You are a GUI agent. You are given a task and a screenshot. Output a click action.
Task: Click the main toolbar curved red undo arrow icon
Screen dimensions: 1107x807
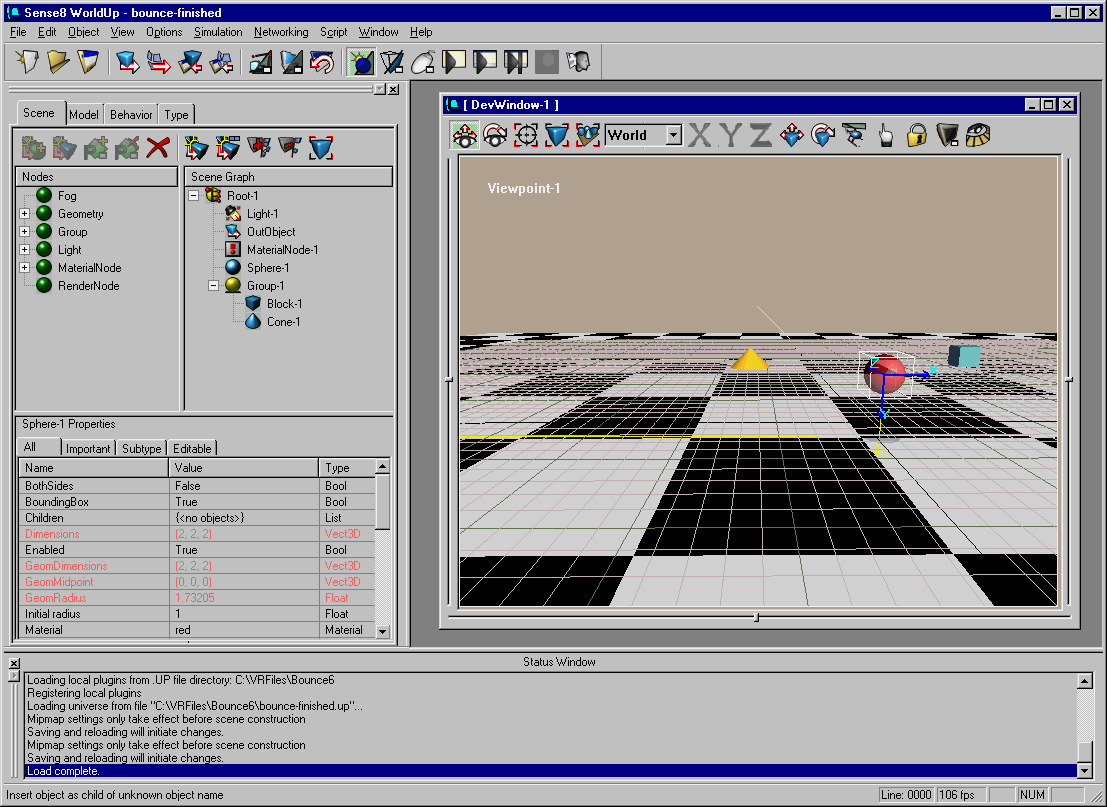[x=322, y=62]
